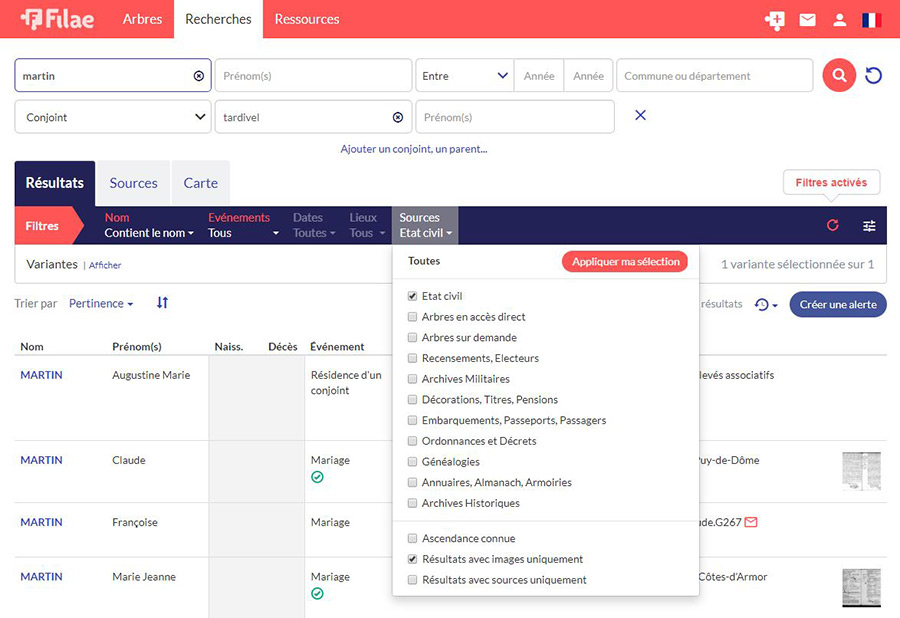
Task: Expand the Pertinence sort dropdown
Action: 101,304
